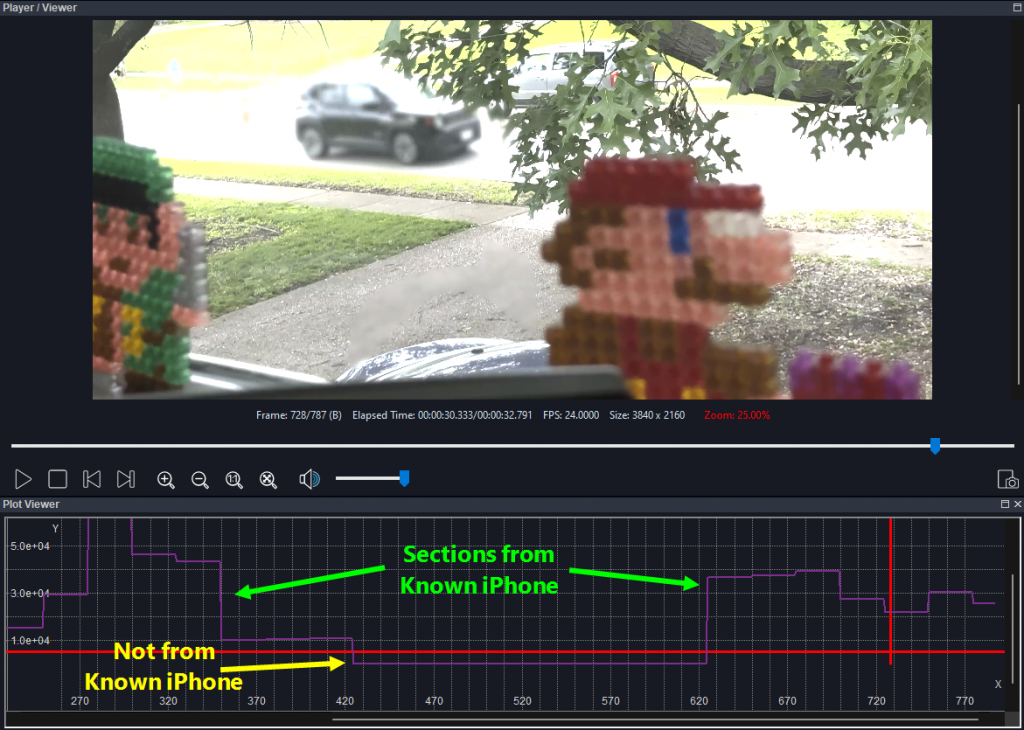Click the red Zoom 25.00% indicator
The image size is (1024, 730).
pos(737,415)
